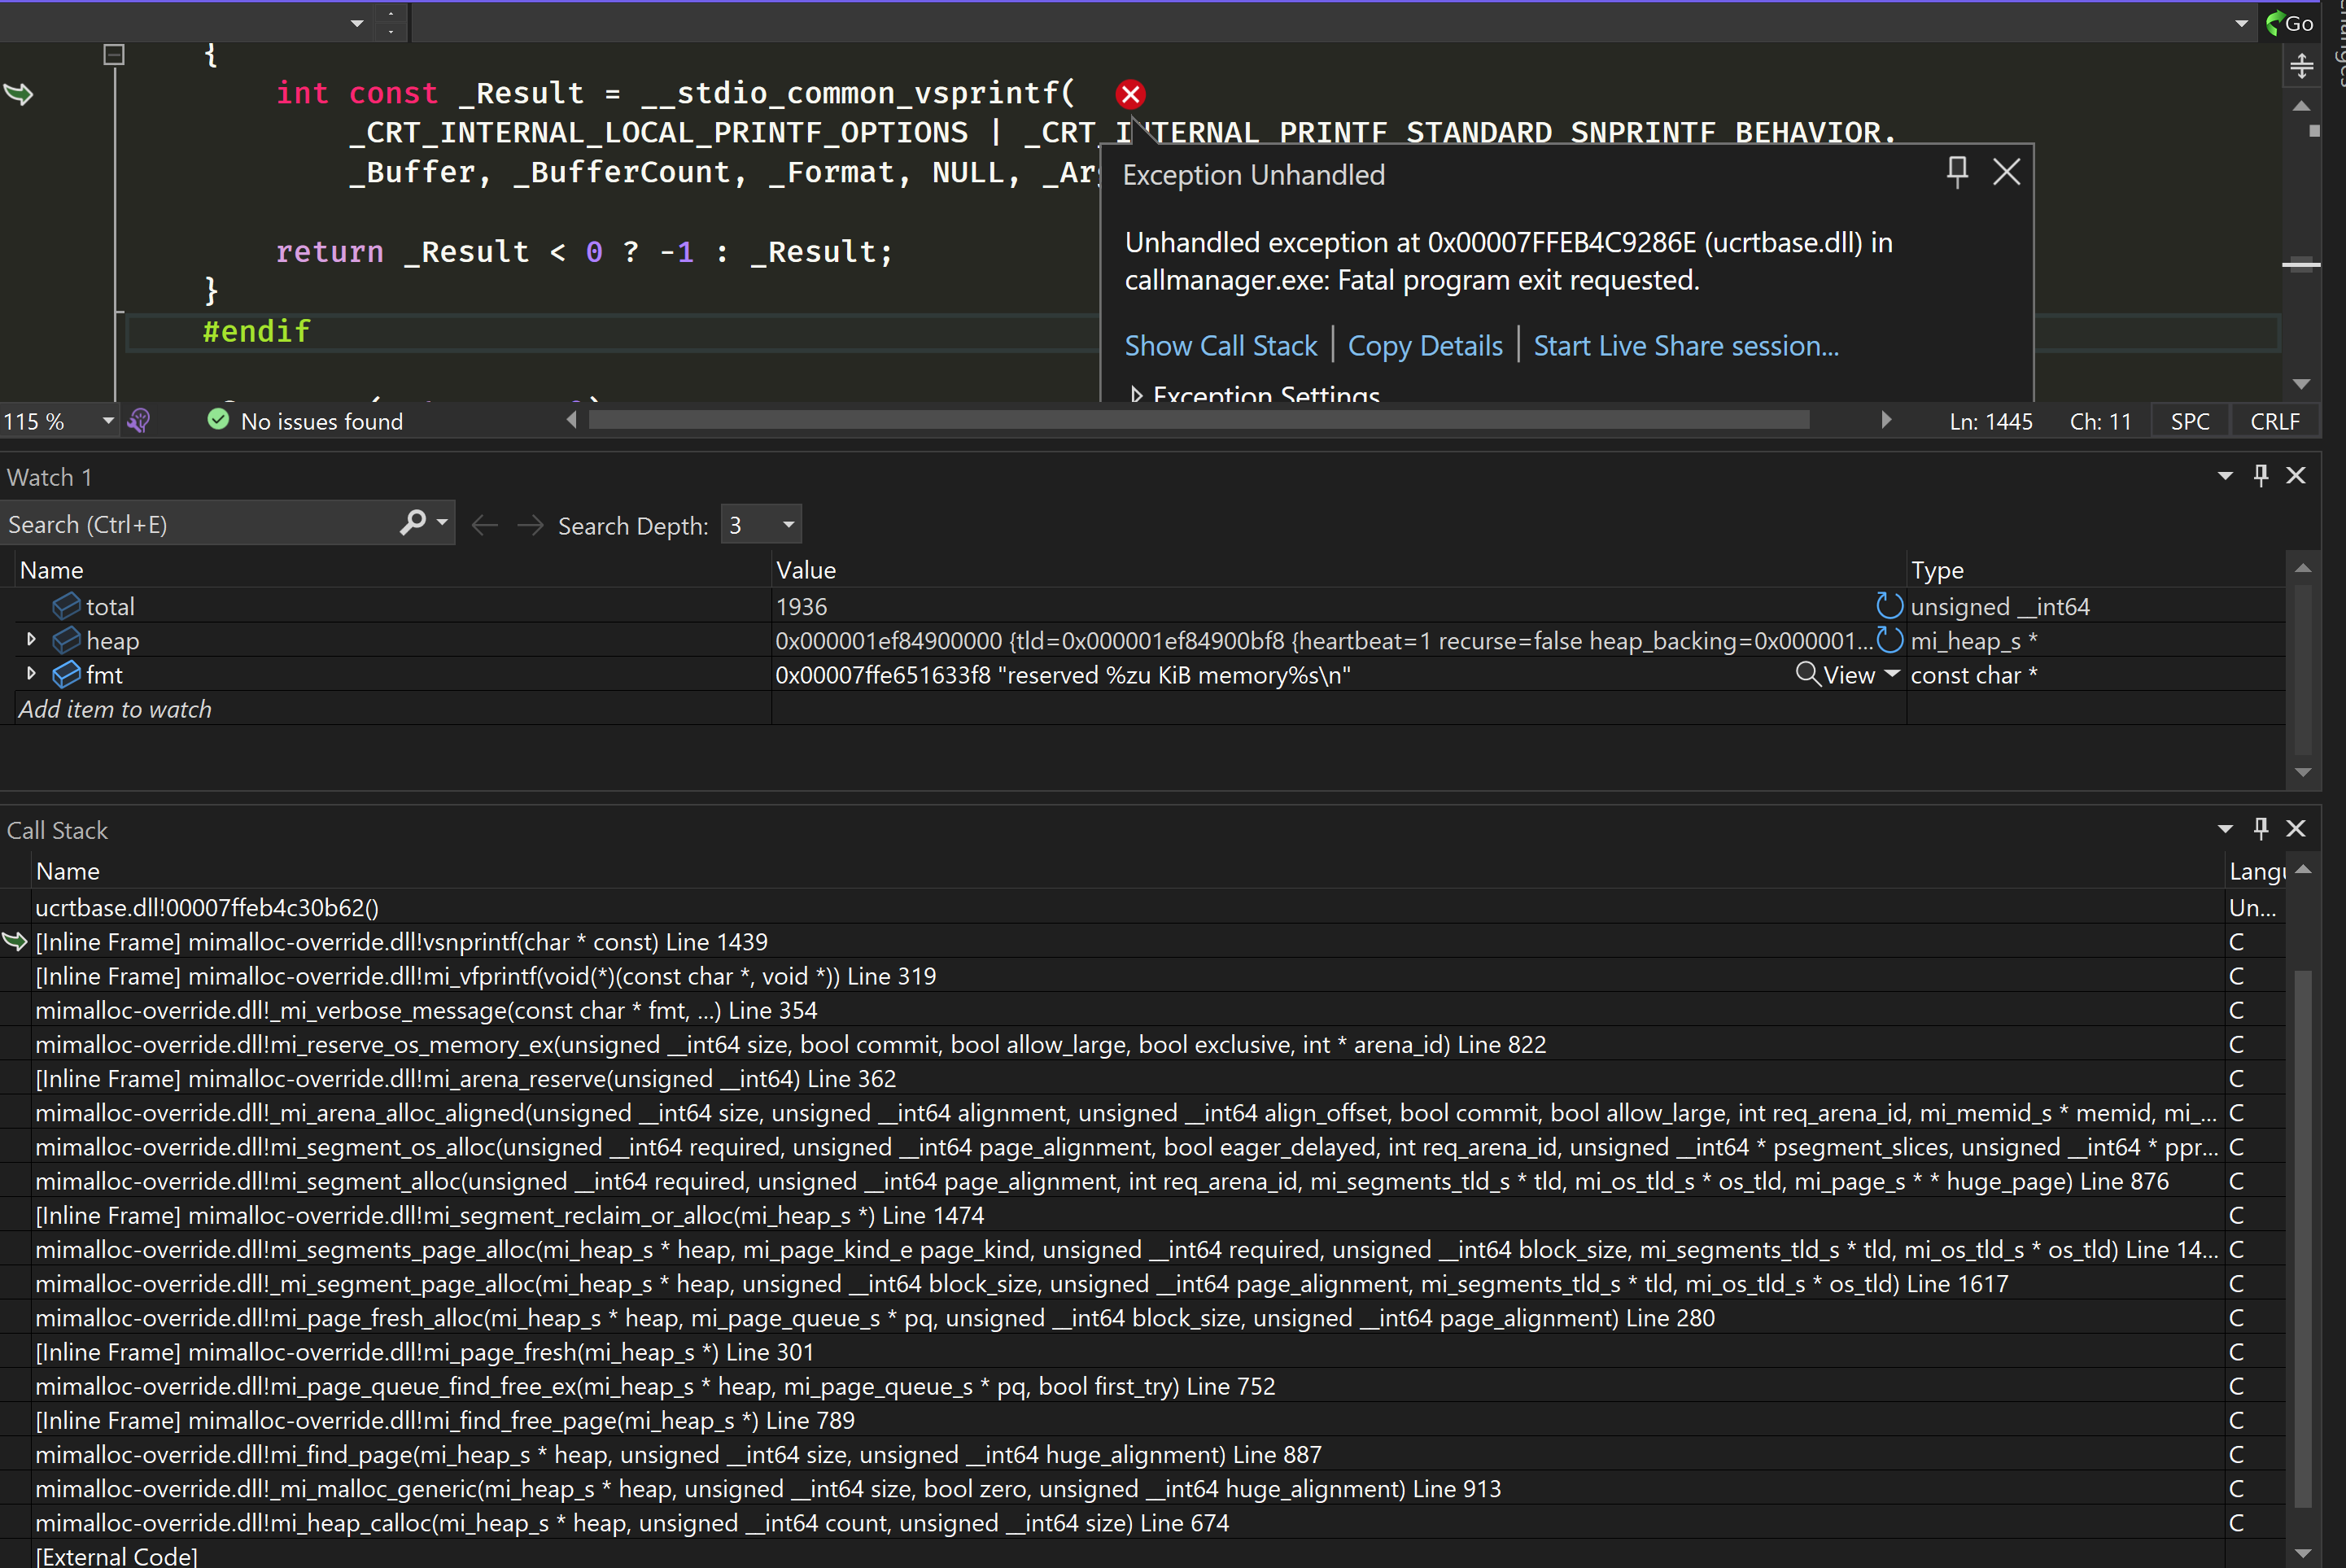This screenshot has height=1568, width=2346.
Task: Click the search magnifier icon in Watch 1
Action: click(412, 522)
